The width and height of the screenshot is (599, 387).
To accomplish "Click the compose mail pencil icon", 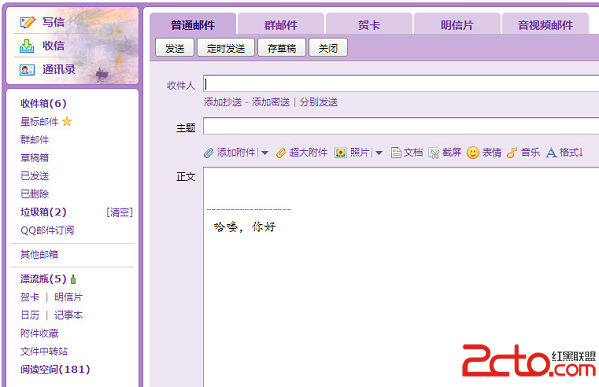I will point(28,22).
